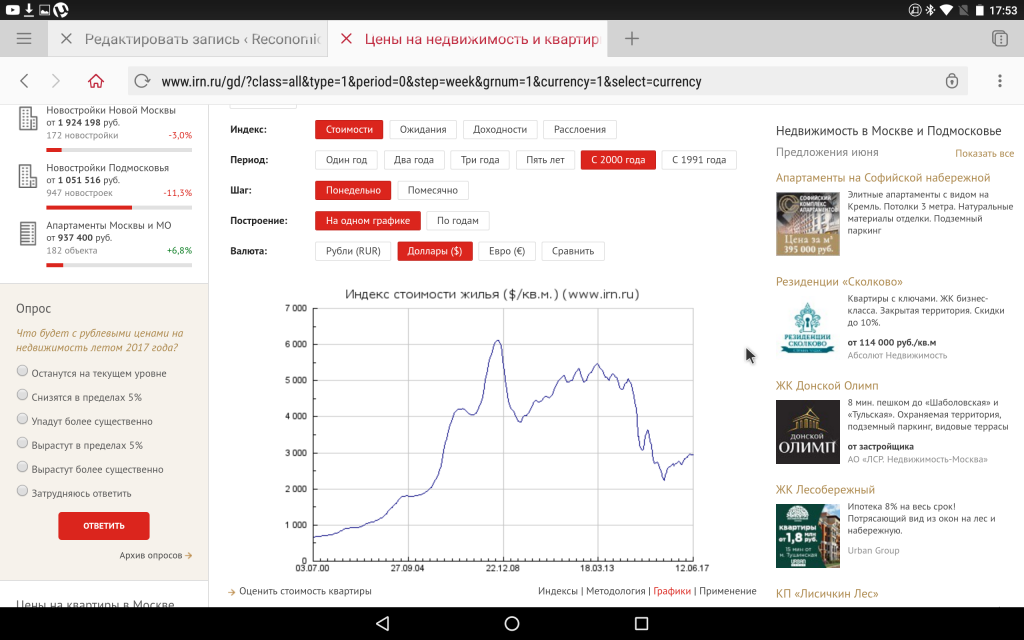Submit poll with 'Ответить' button

click(x=104, y=526)
